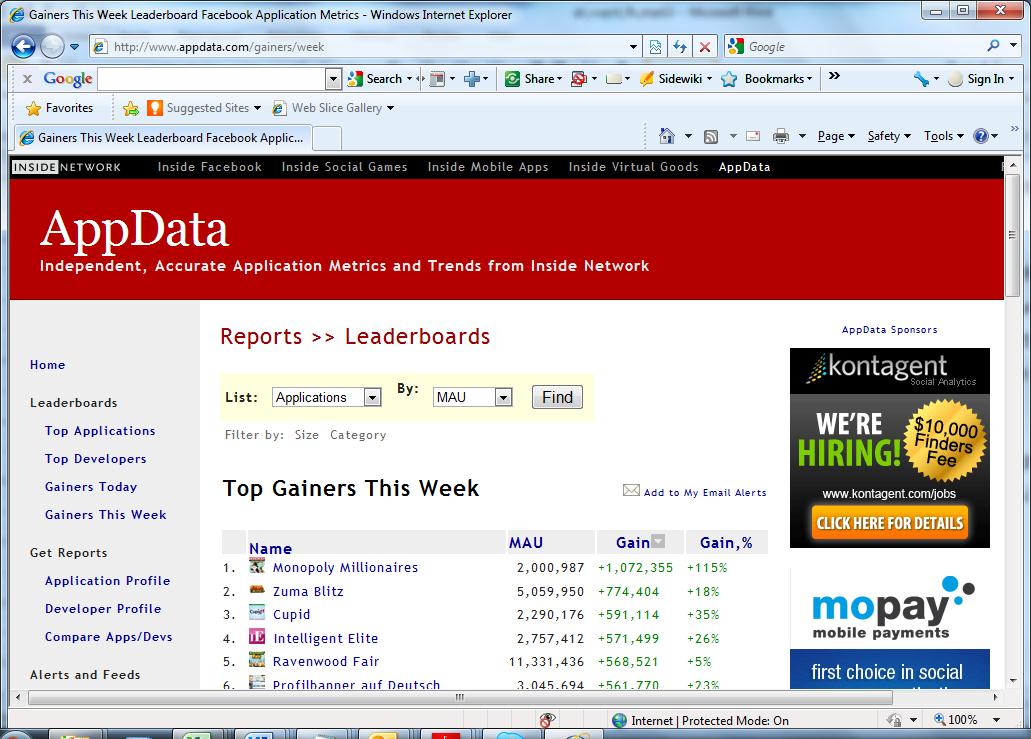Expand the zoom level dropdown at 100%
This screenshot has height=739, width=1031.
pos(996,720)
